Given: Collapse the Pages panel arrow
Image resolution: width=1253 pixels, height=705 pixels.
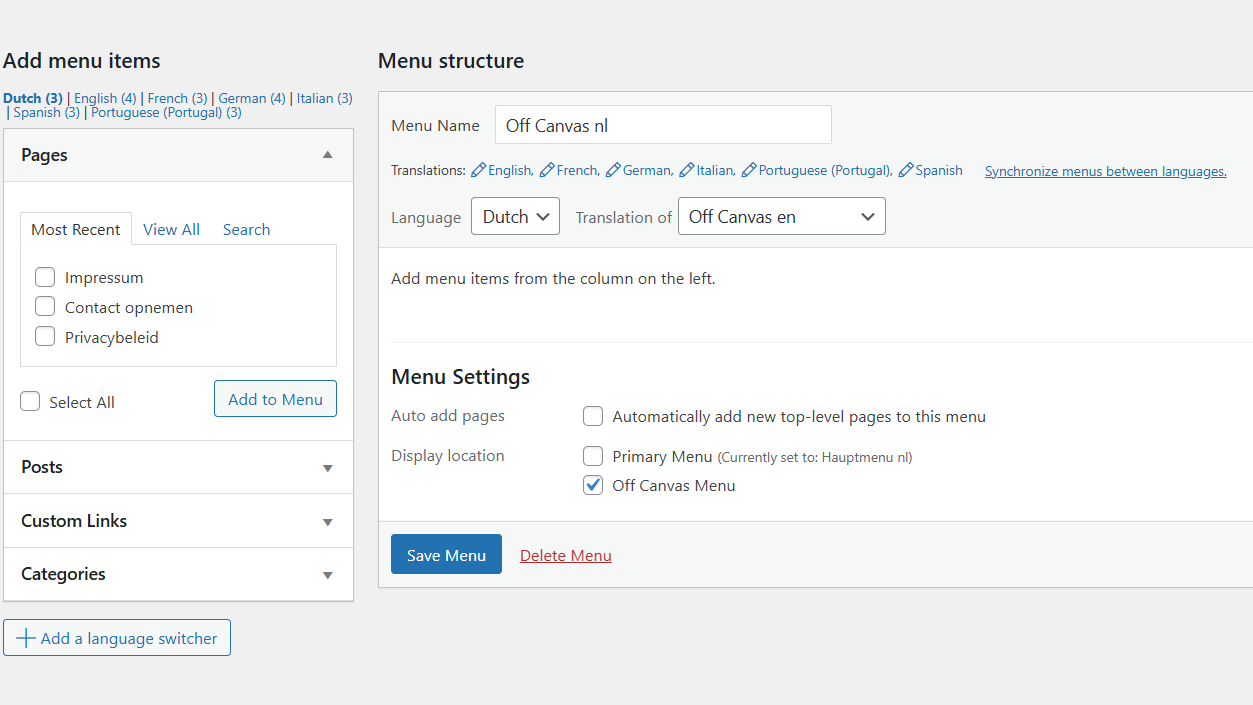Looking at the screenshot, I should (327, 155).
